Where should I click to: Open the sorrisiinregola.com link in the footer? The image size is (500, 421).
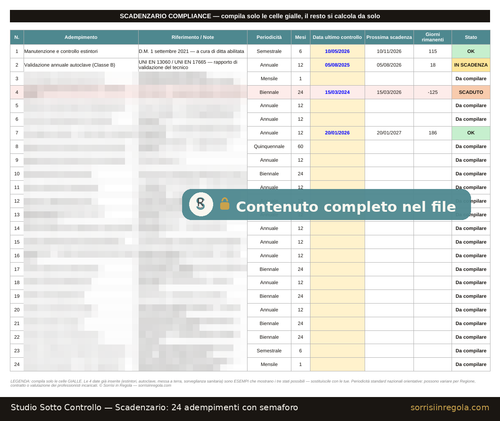coord(450,407)
